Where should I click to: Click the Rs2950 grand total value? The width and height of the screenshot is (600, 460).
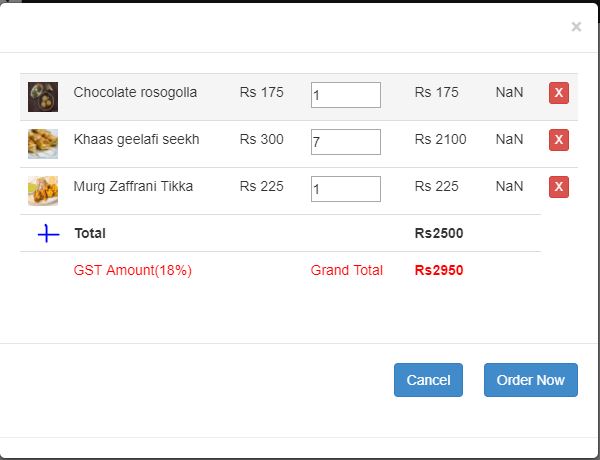tap(438, 270)
